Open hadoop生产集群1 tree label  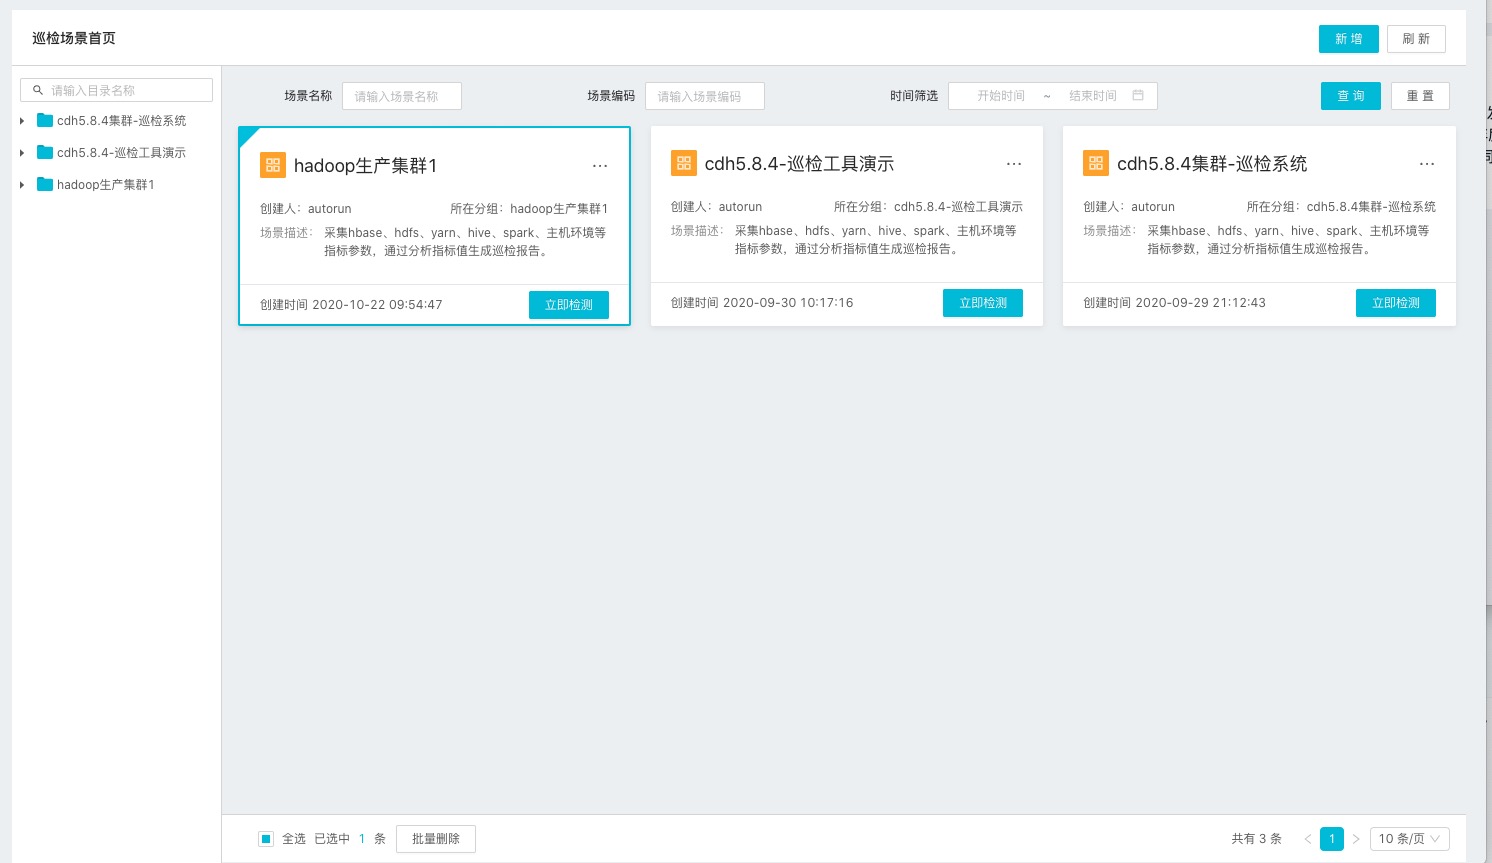tap(105, 185)
